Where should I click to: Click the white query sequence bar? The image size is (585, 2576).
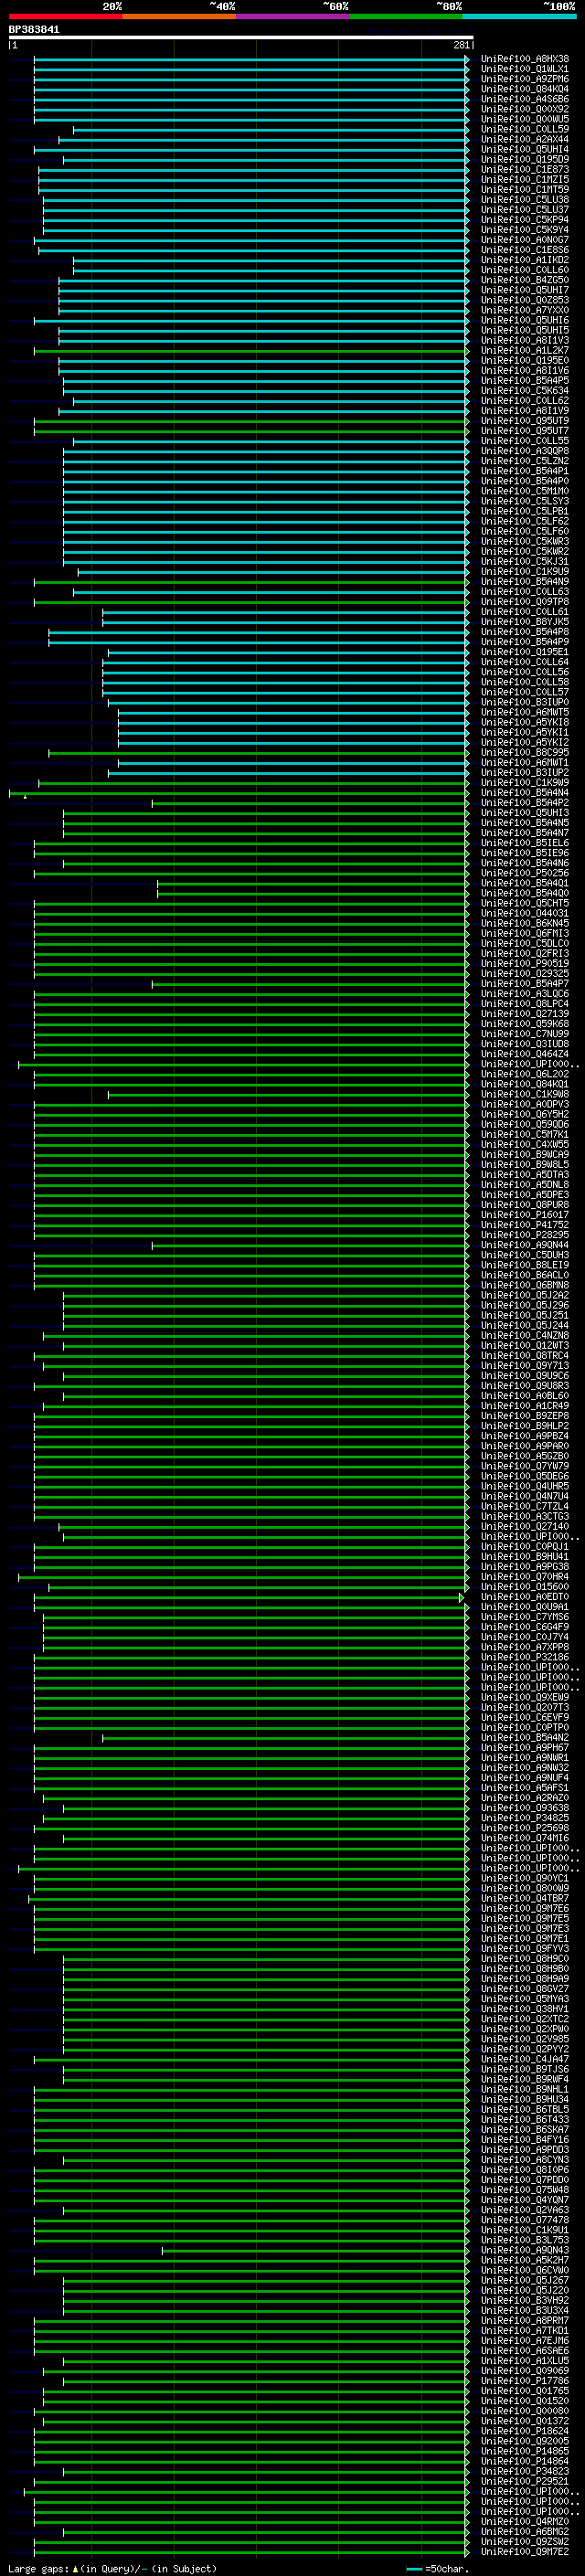241,38
